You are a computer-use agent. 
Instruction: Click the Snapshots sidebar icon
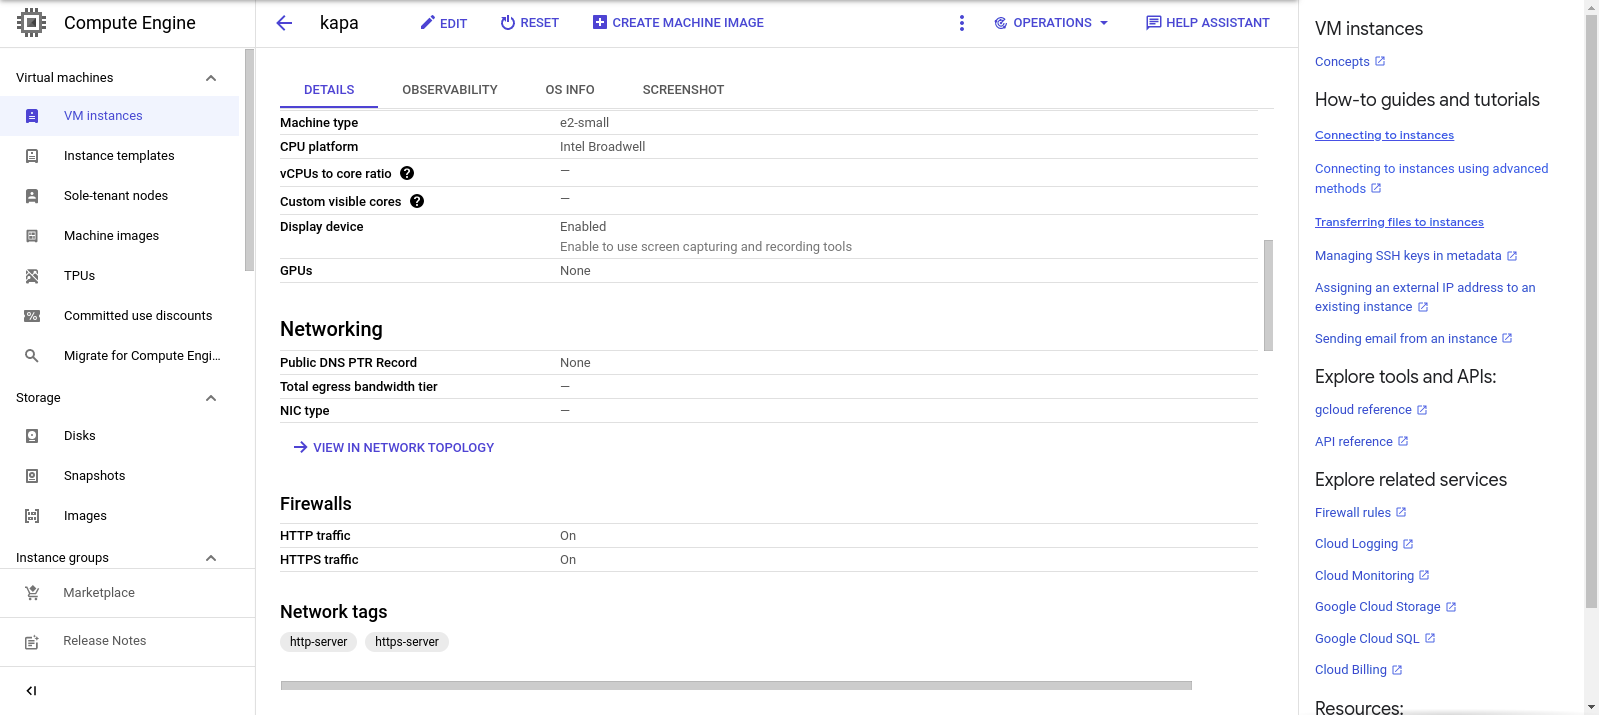pyautogui.click(x=32, y=476)
